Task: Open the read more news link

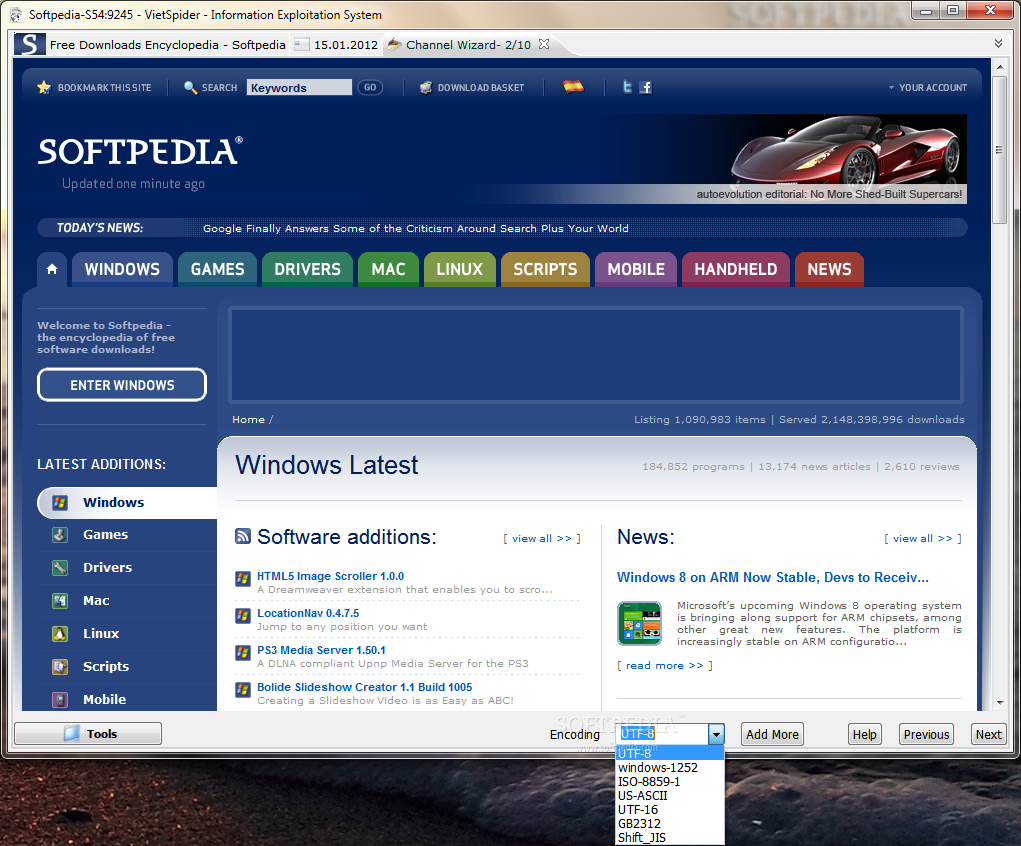Action: 665,666
